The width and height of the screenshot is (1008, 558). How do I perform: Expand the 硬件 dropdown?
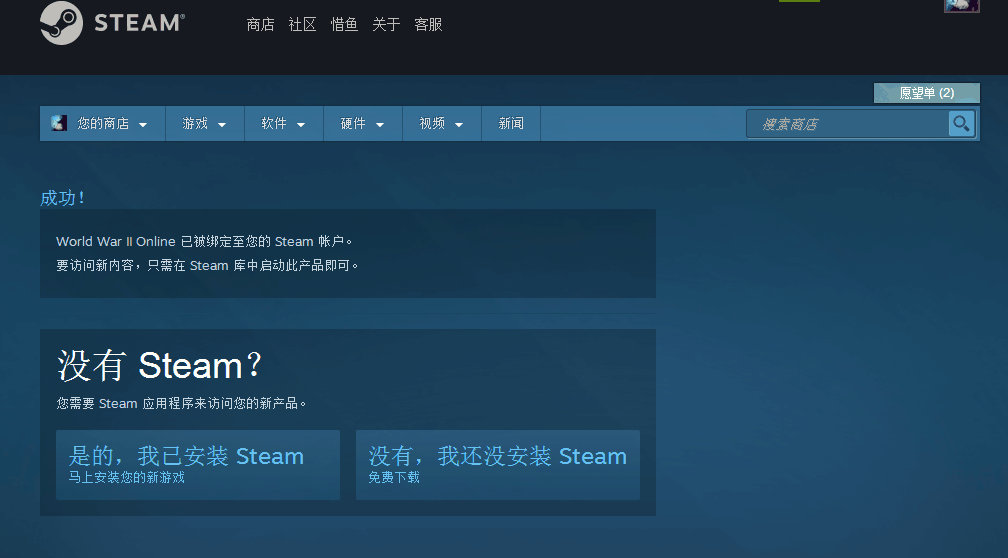tap(363, 123)
